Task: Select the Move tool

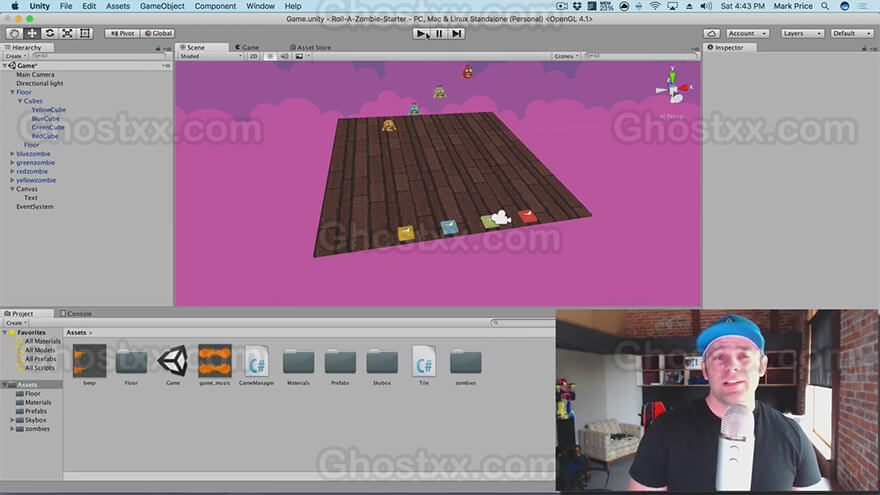Action: pyautogui.click(x=31, y=34)
